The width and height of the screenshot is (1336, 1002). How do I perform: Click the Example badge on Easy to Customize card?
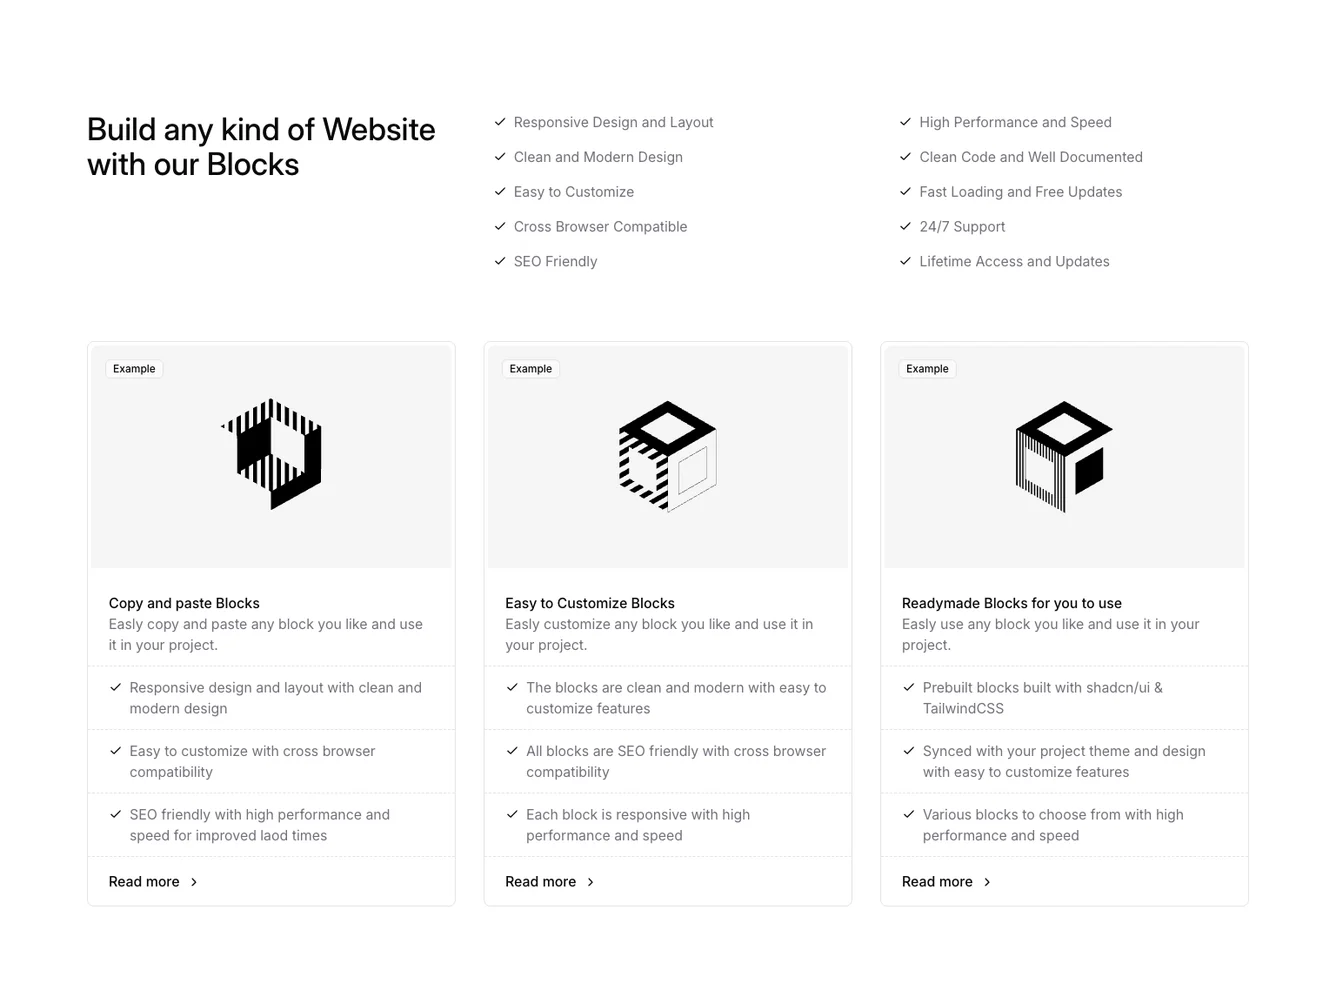530,369
